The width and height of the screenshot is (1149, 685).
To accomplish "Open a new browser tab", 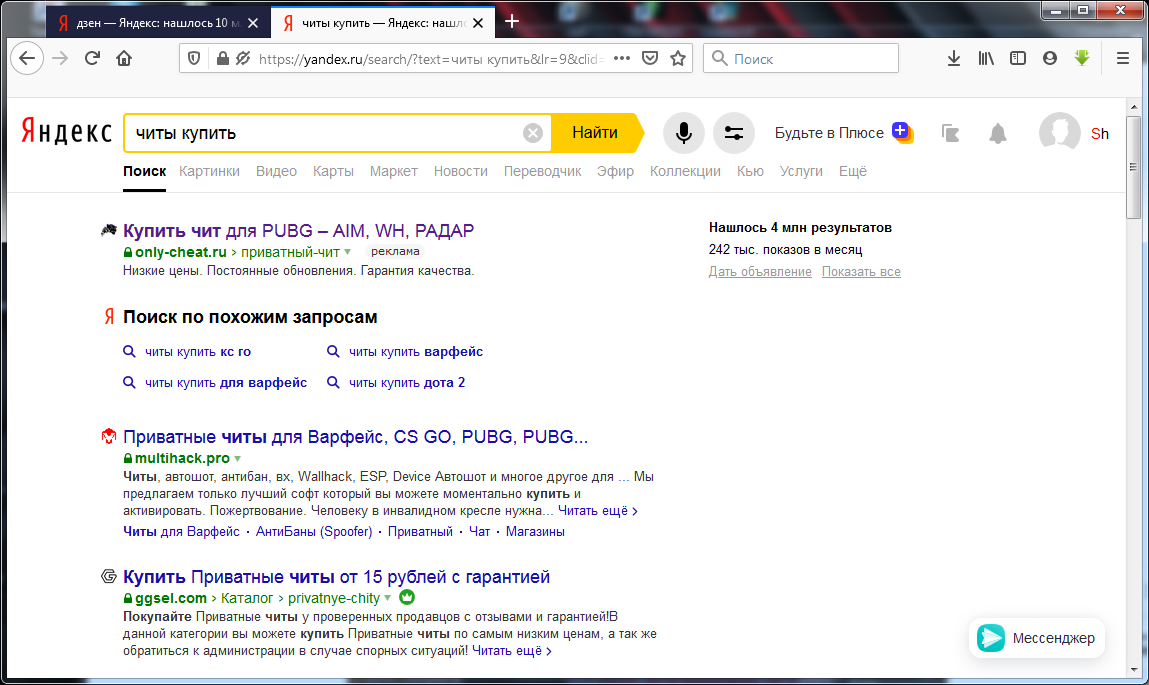I will coord(512,22).
